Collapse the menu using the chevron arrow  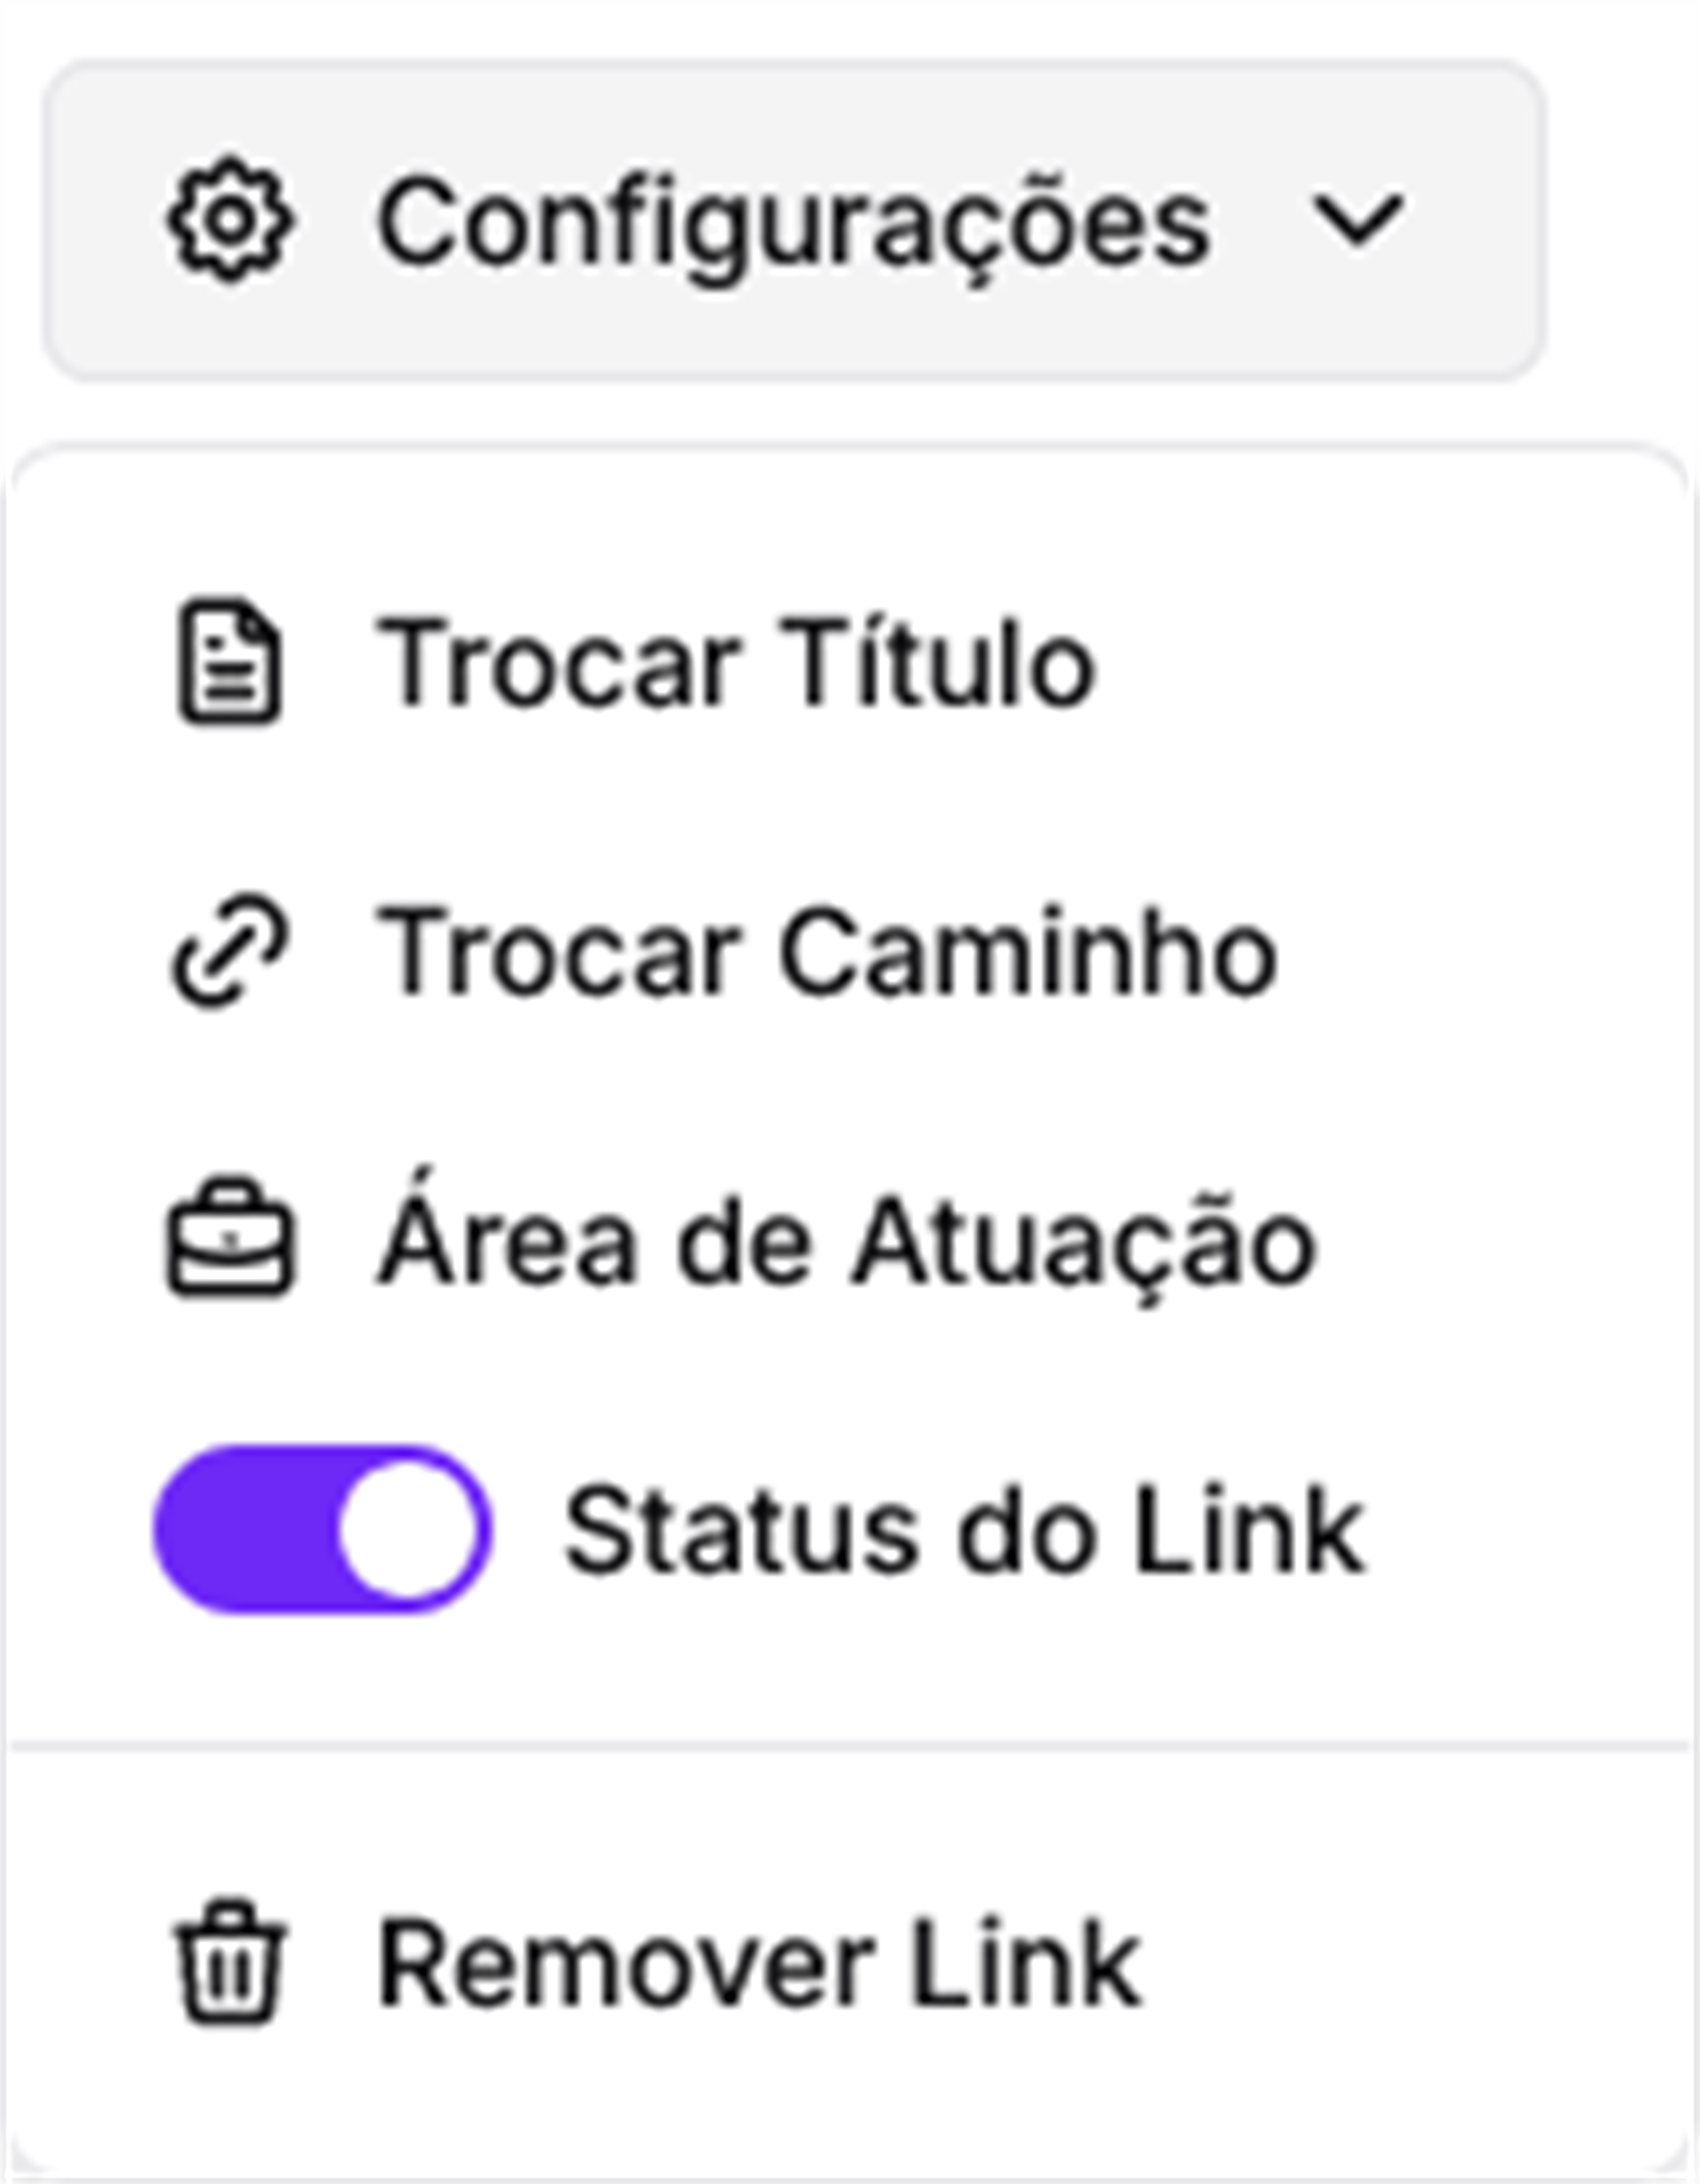pyautogui.click(x=1358, y=220)
